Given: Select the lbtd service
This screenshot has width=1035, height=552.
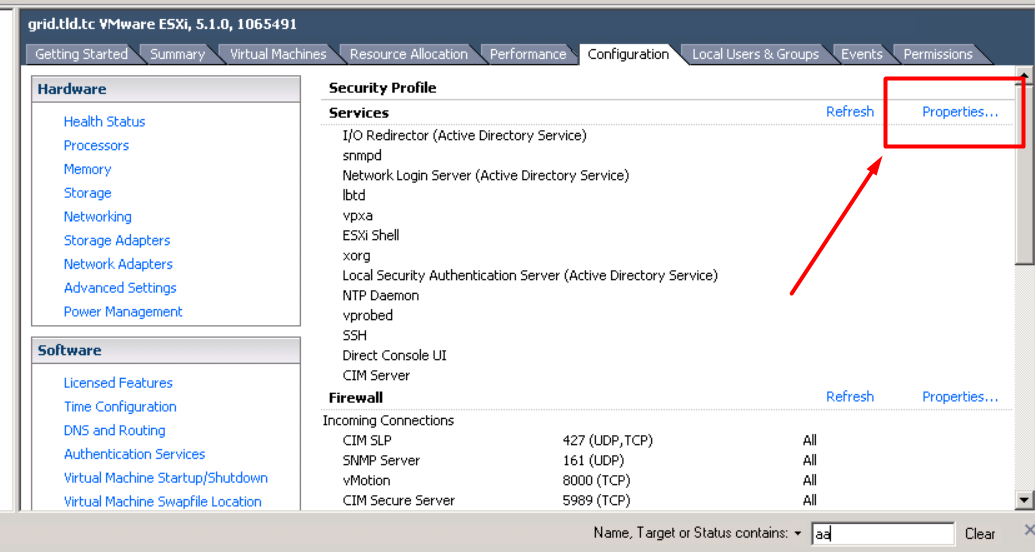Looking at the screenshot, I should tap(354, 195).
